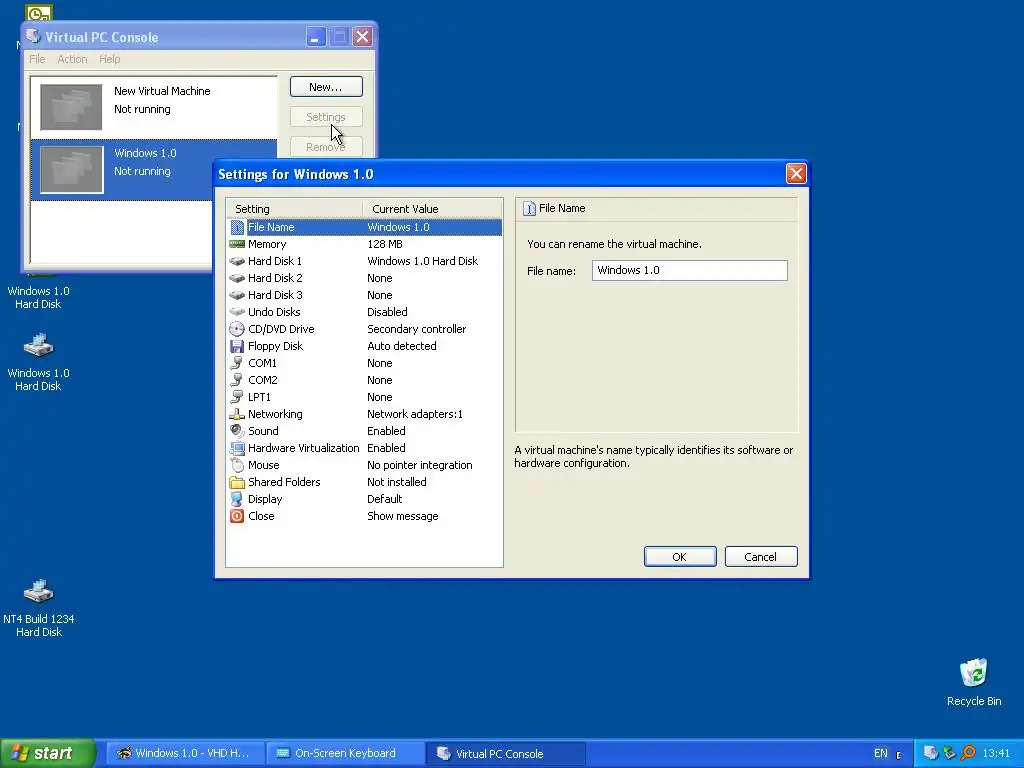Click the Secondary controller value
Screen dimensions: 1024x768
[x=417, y=329]
